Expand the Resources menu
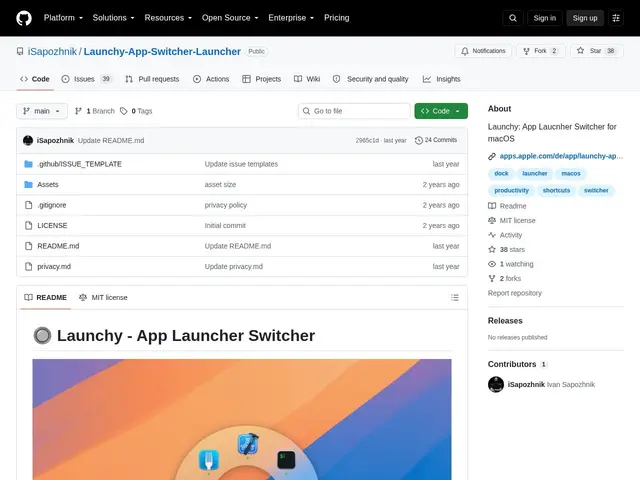The image size is (640, 480). [x=168, y=18]
